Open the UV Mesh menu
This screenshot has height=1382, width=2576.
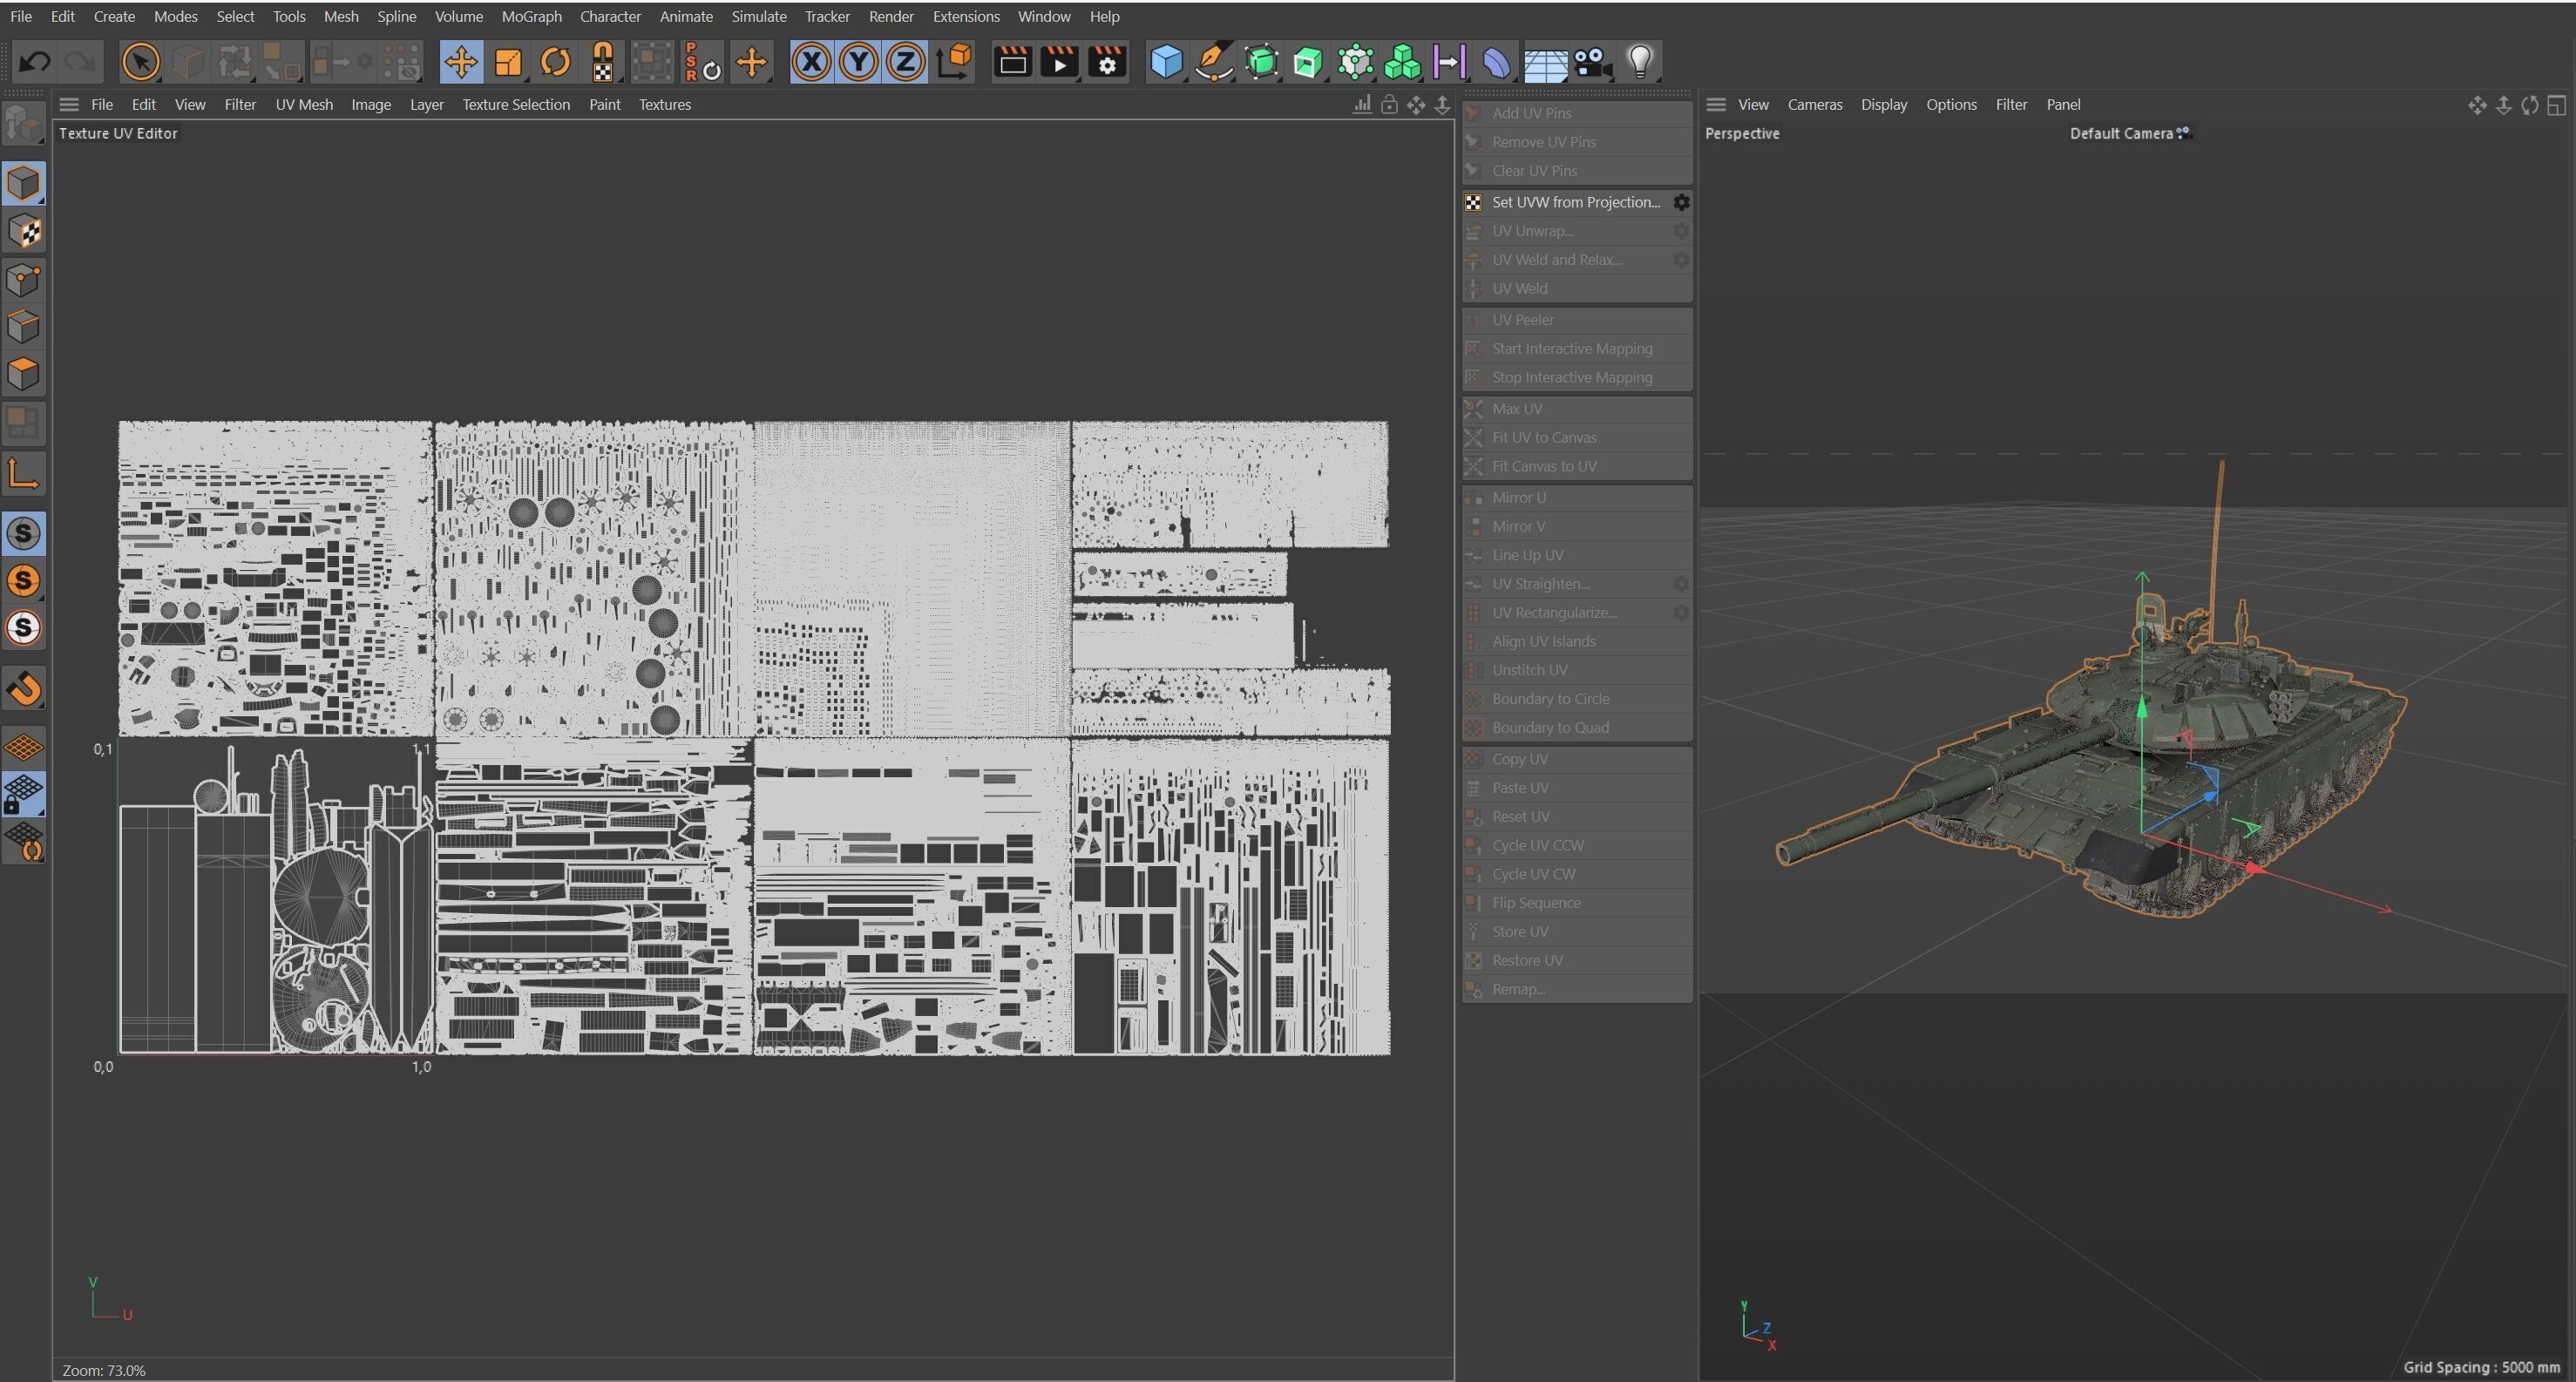coord(304,104)
